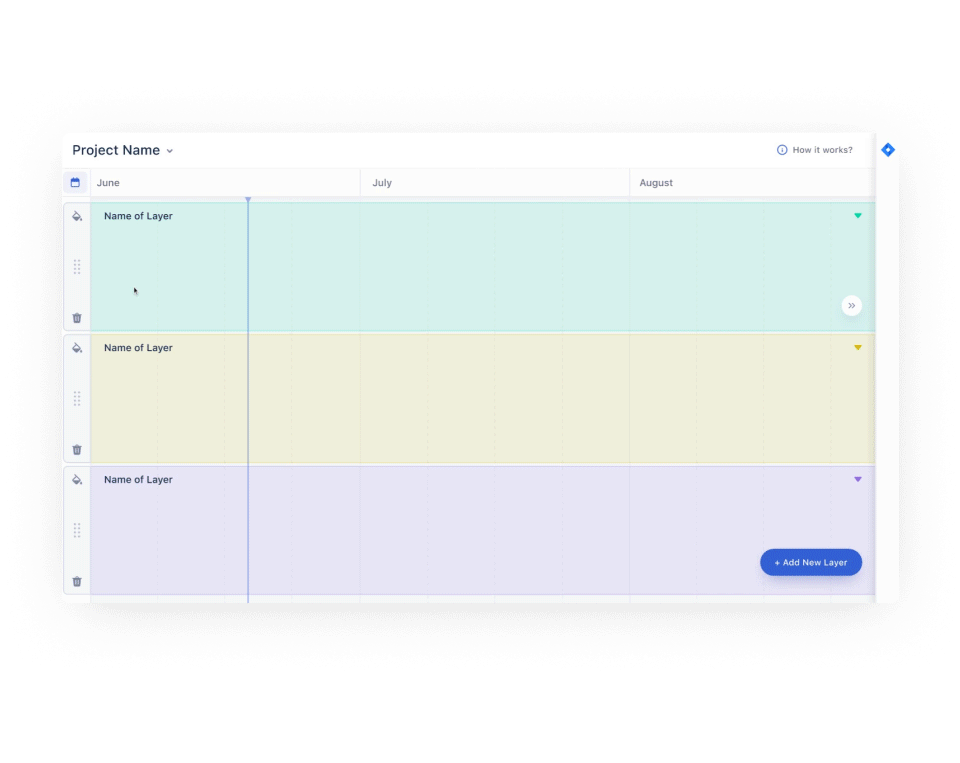Click the double-chevron forward arrow button
Viewport: 960px width, 763px height.
852,306
